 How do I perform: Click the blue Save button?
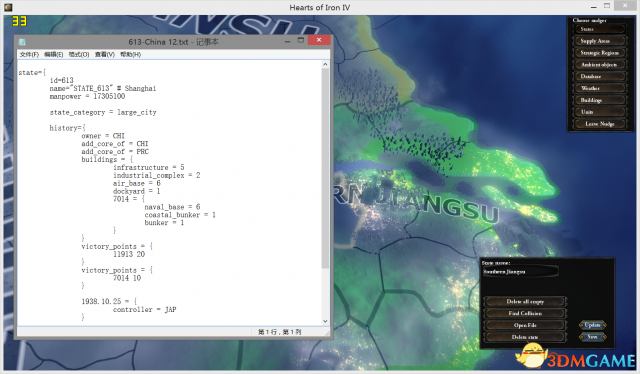coord(593,337)
